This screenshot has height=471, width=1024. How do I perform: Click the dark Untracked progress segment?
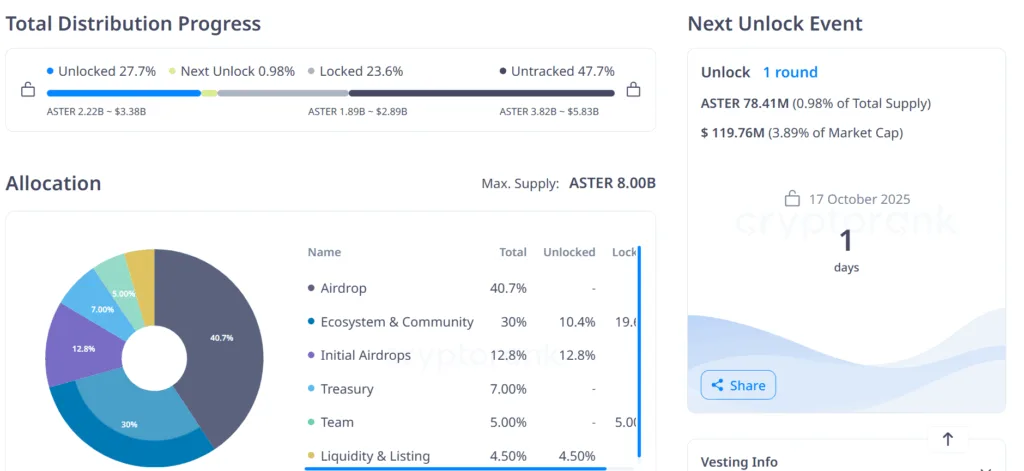click(482, 93)
